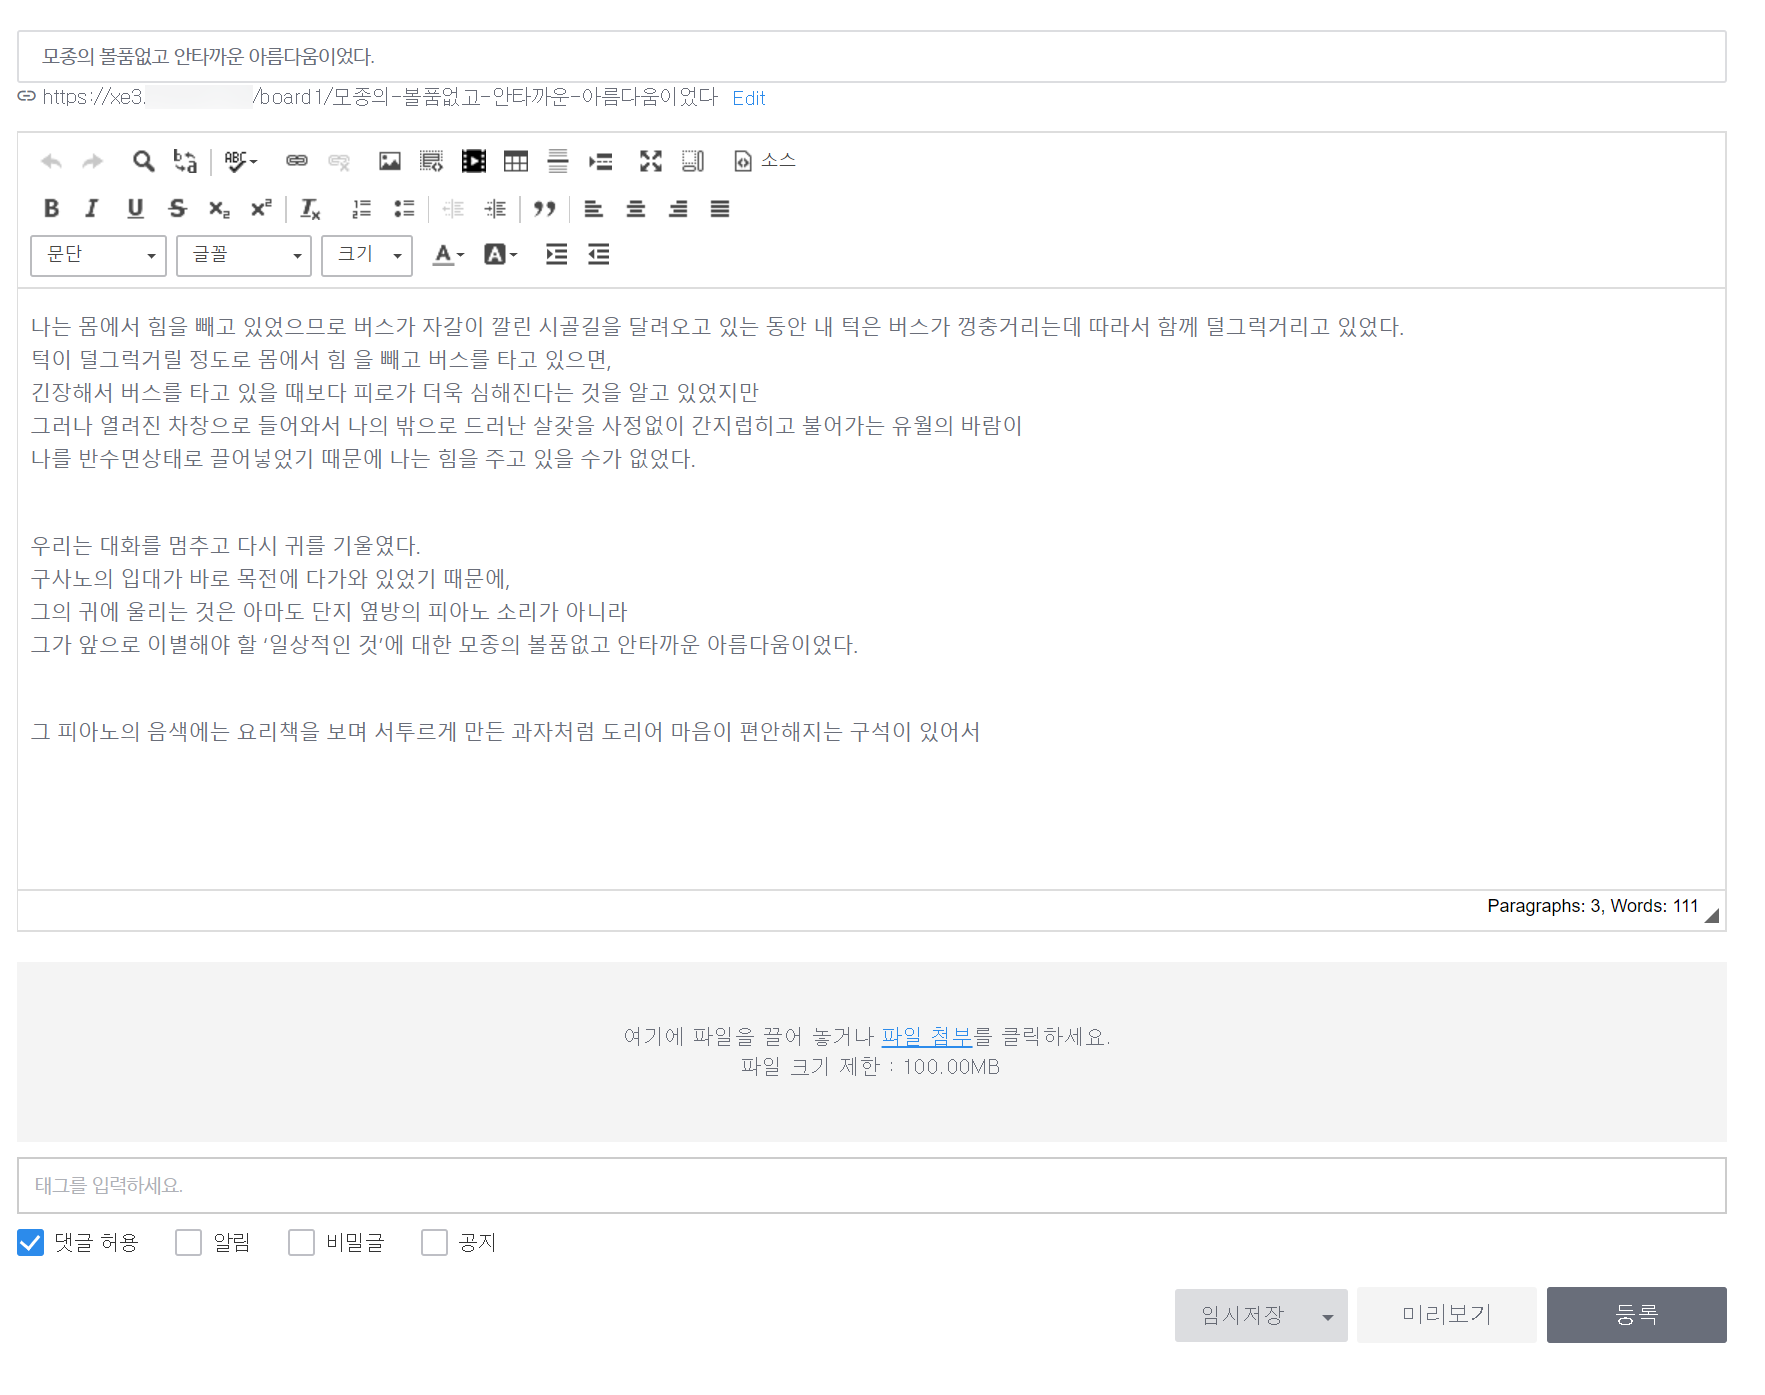Open the Replace text tool

pos(185,161)
